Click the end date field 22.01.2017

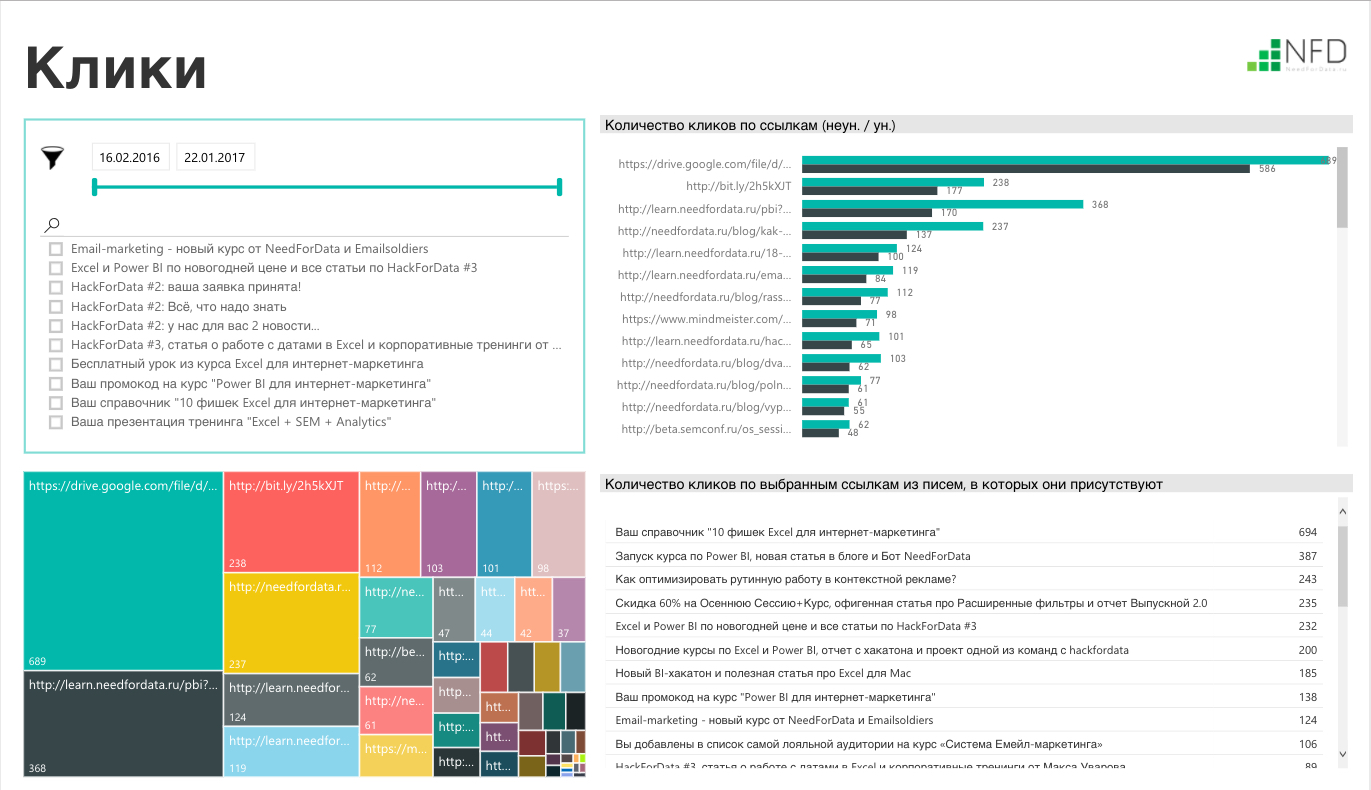click(x=215, y=157)
